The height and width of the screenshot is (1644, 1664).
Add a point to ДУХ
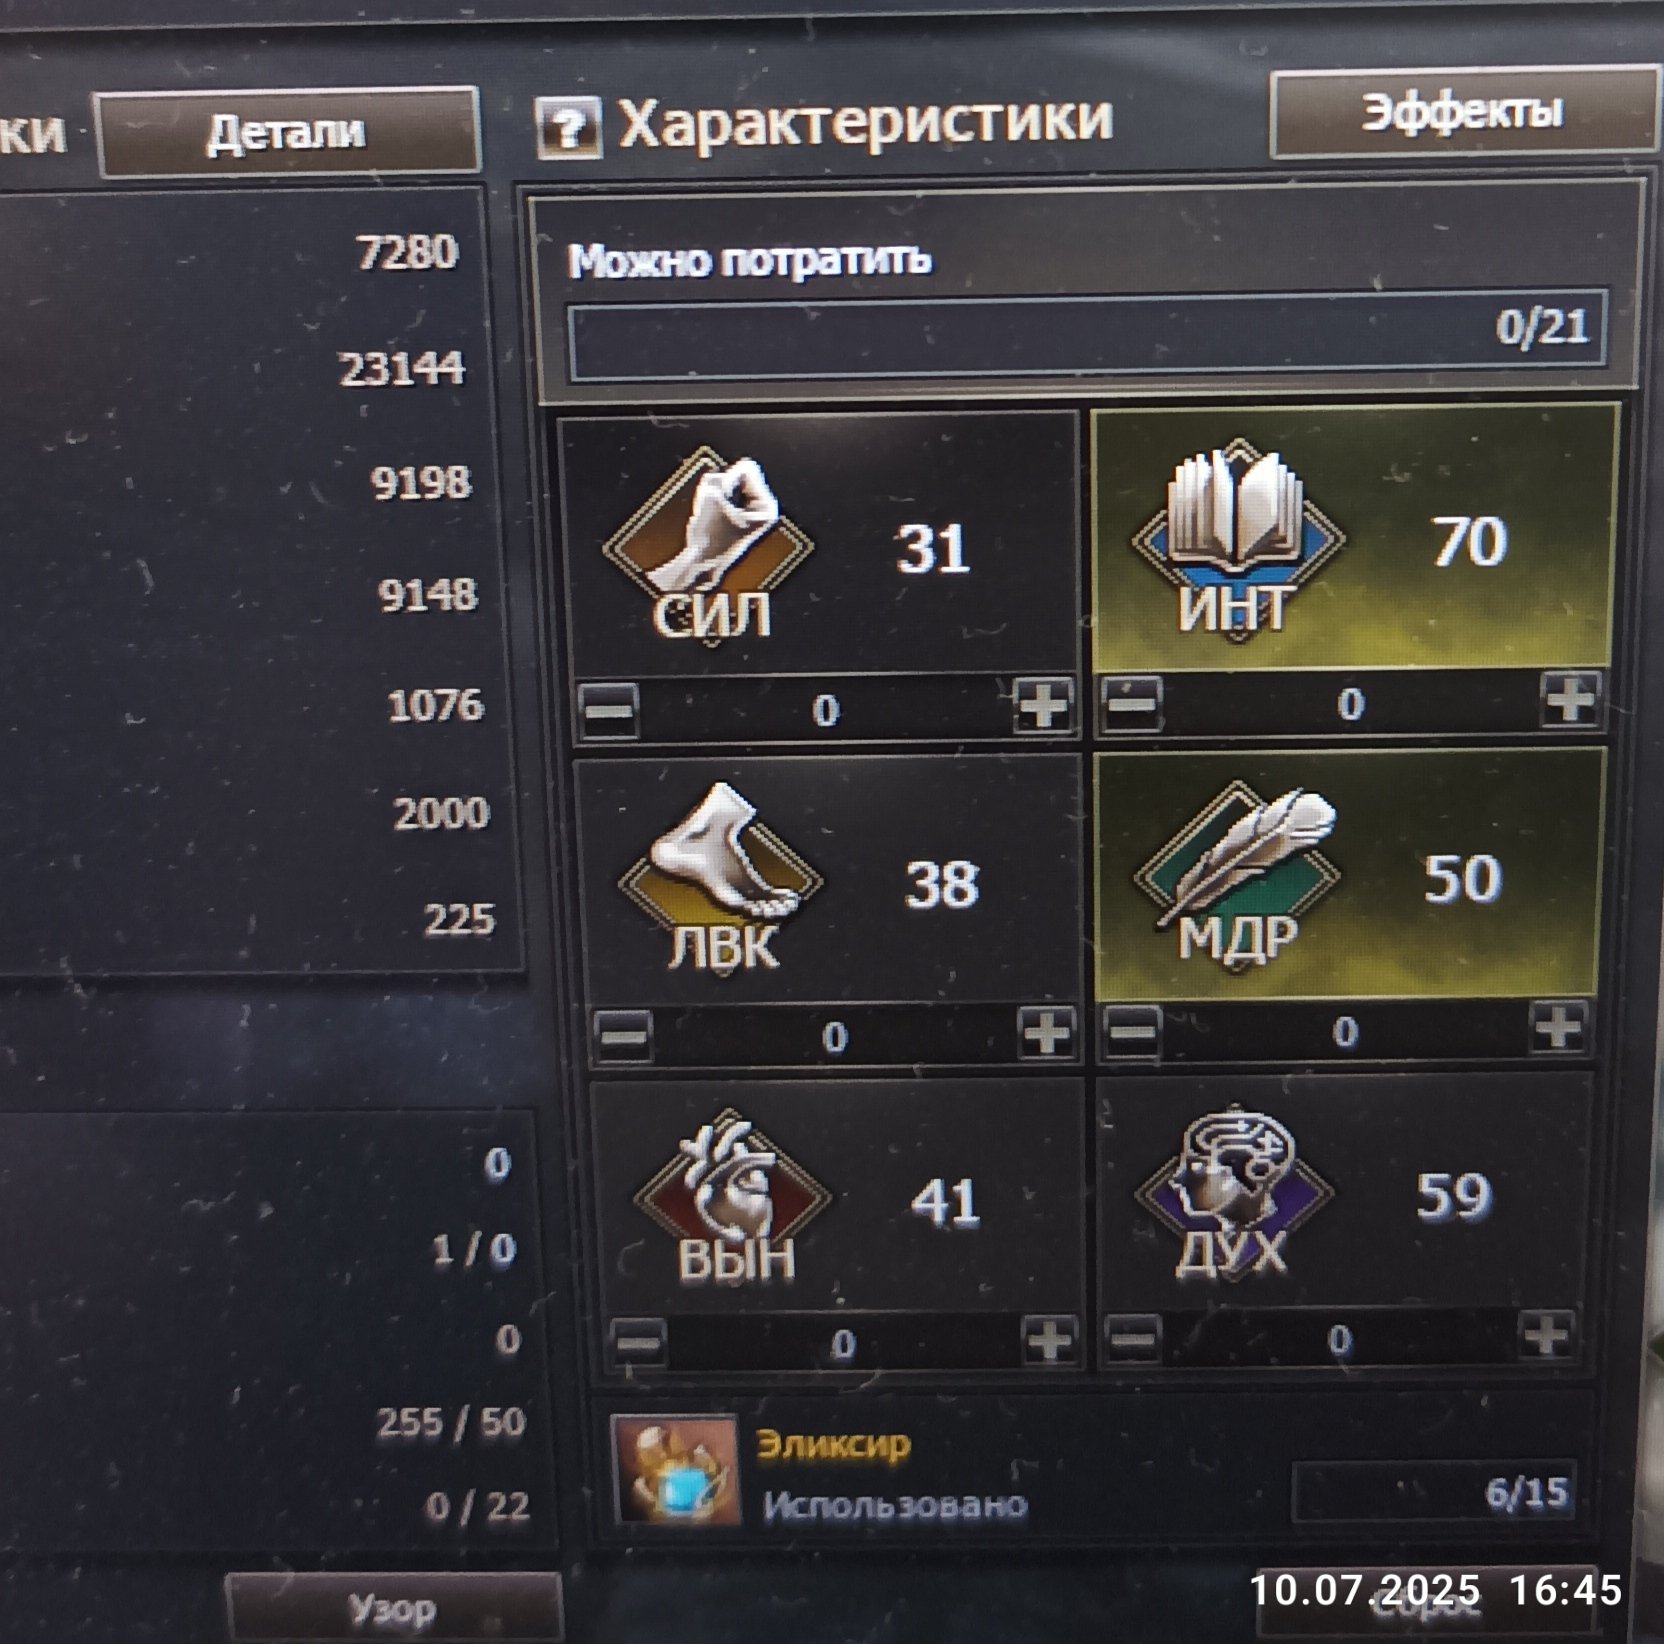(x=1547, y=1334)
